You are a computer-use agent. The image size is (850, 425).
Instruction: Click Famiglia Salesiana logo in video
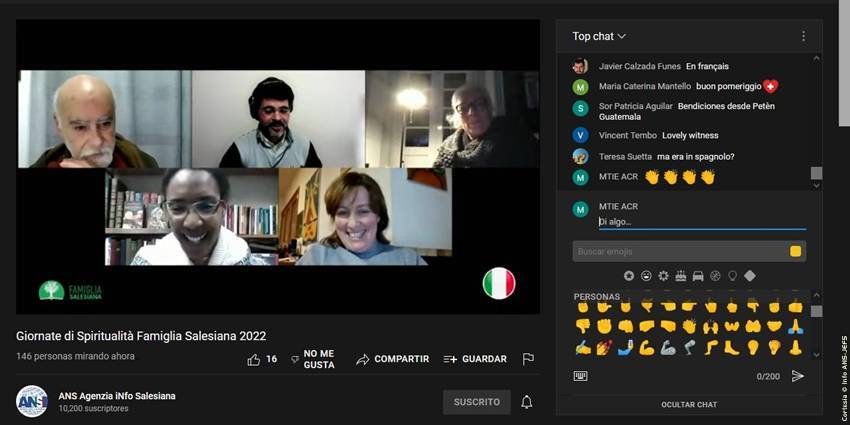click(70, 291)
